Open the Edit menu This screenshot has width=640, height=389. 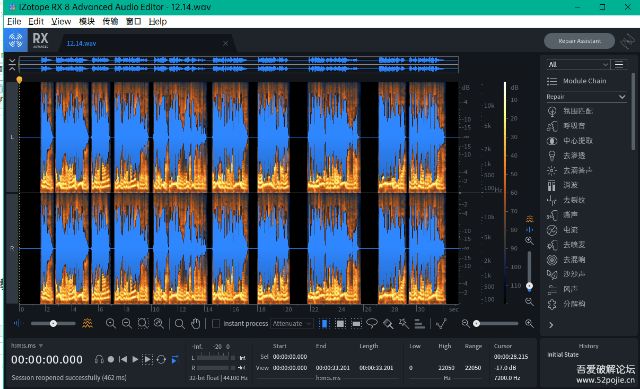(36, 22)
